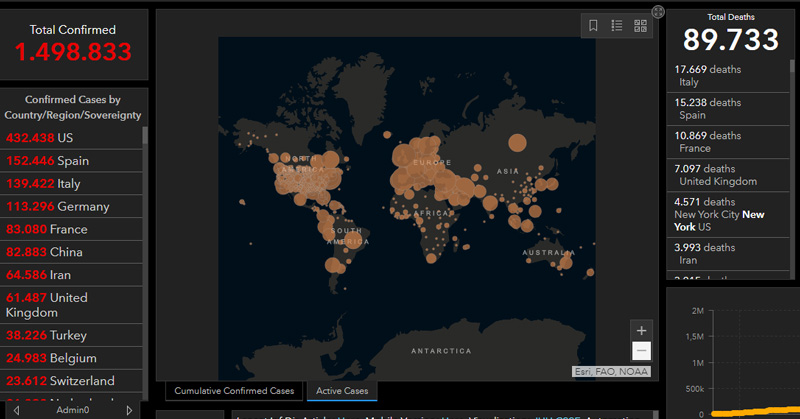Click the Admin0 level label
The height and width of the screenshot is (419, 800).
pos(73,410)
